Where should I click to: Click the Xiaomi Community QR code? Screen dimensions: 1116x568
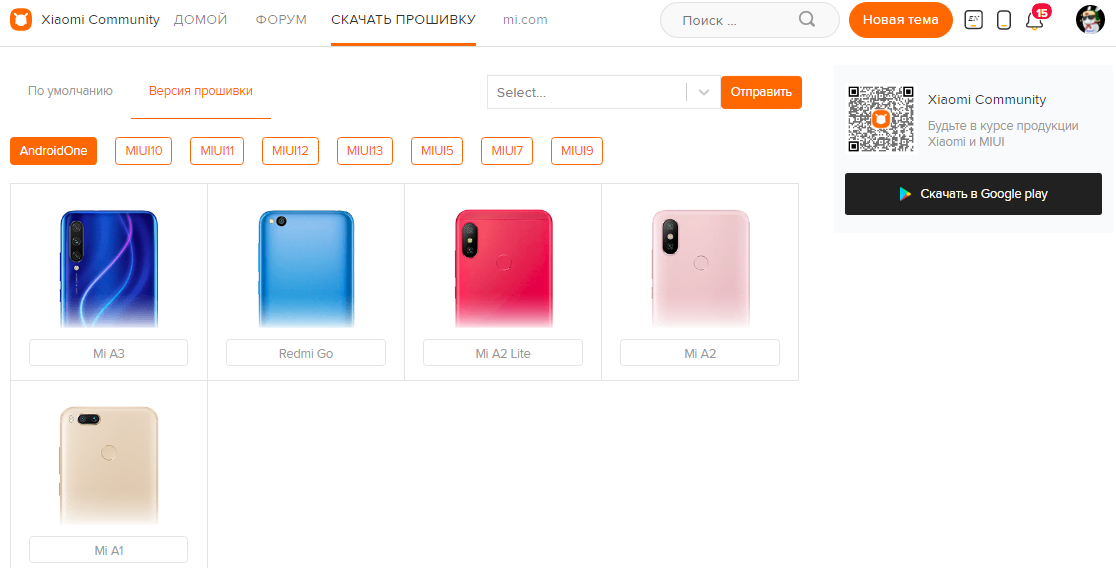(880, 119)
